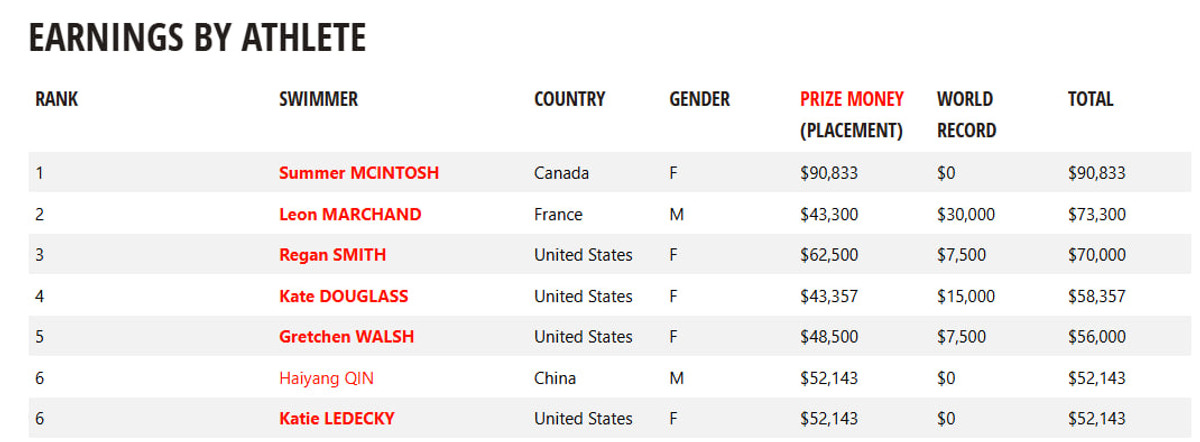Click Leon Marchand's $30,000 world record cell
Screen dimensions: 1200x442
[965, 214]
